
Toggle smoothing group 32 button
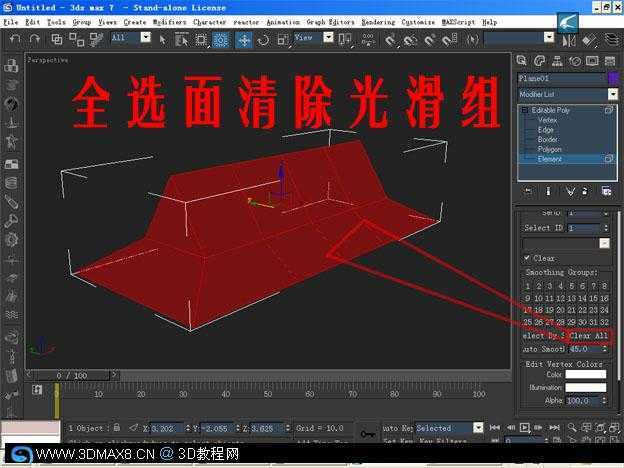[x=604, y=322]
